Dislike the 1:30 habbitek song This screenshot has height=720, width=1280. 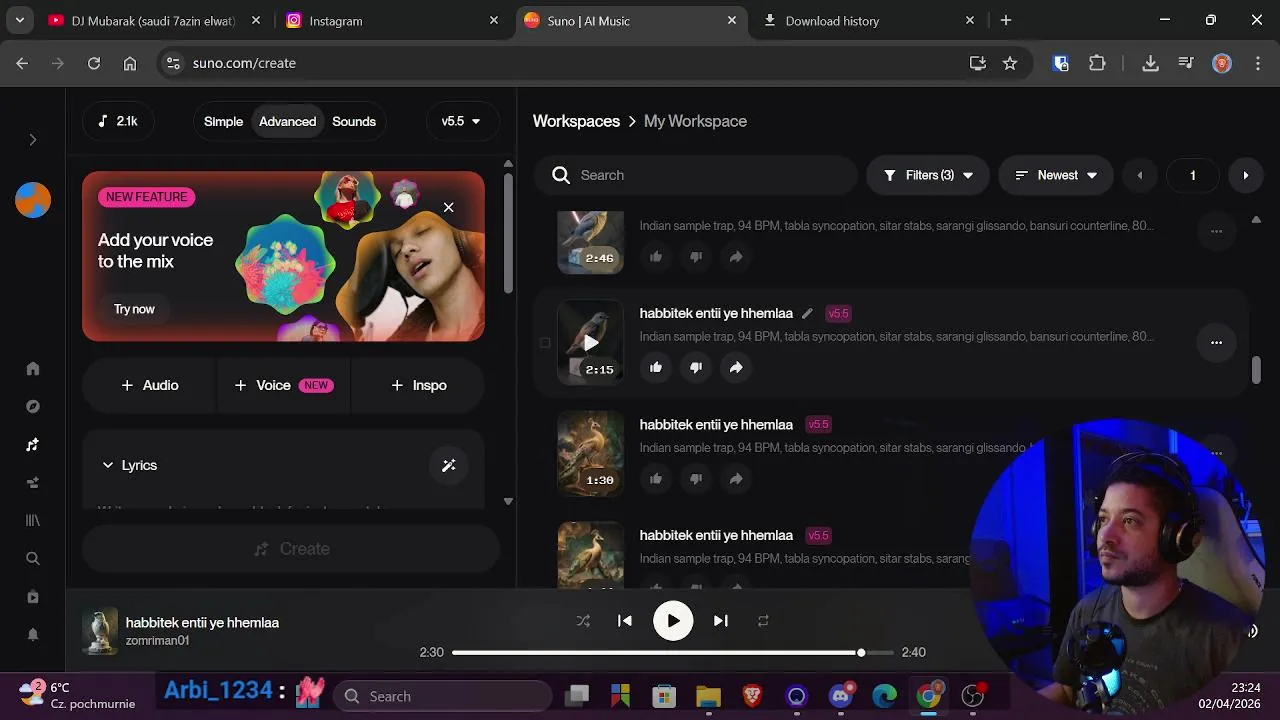click(x=696, y=479)
